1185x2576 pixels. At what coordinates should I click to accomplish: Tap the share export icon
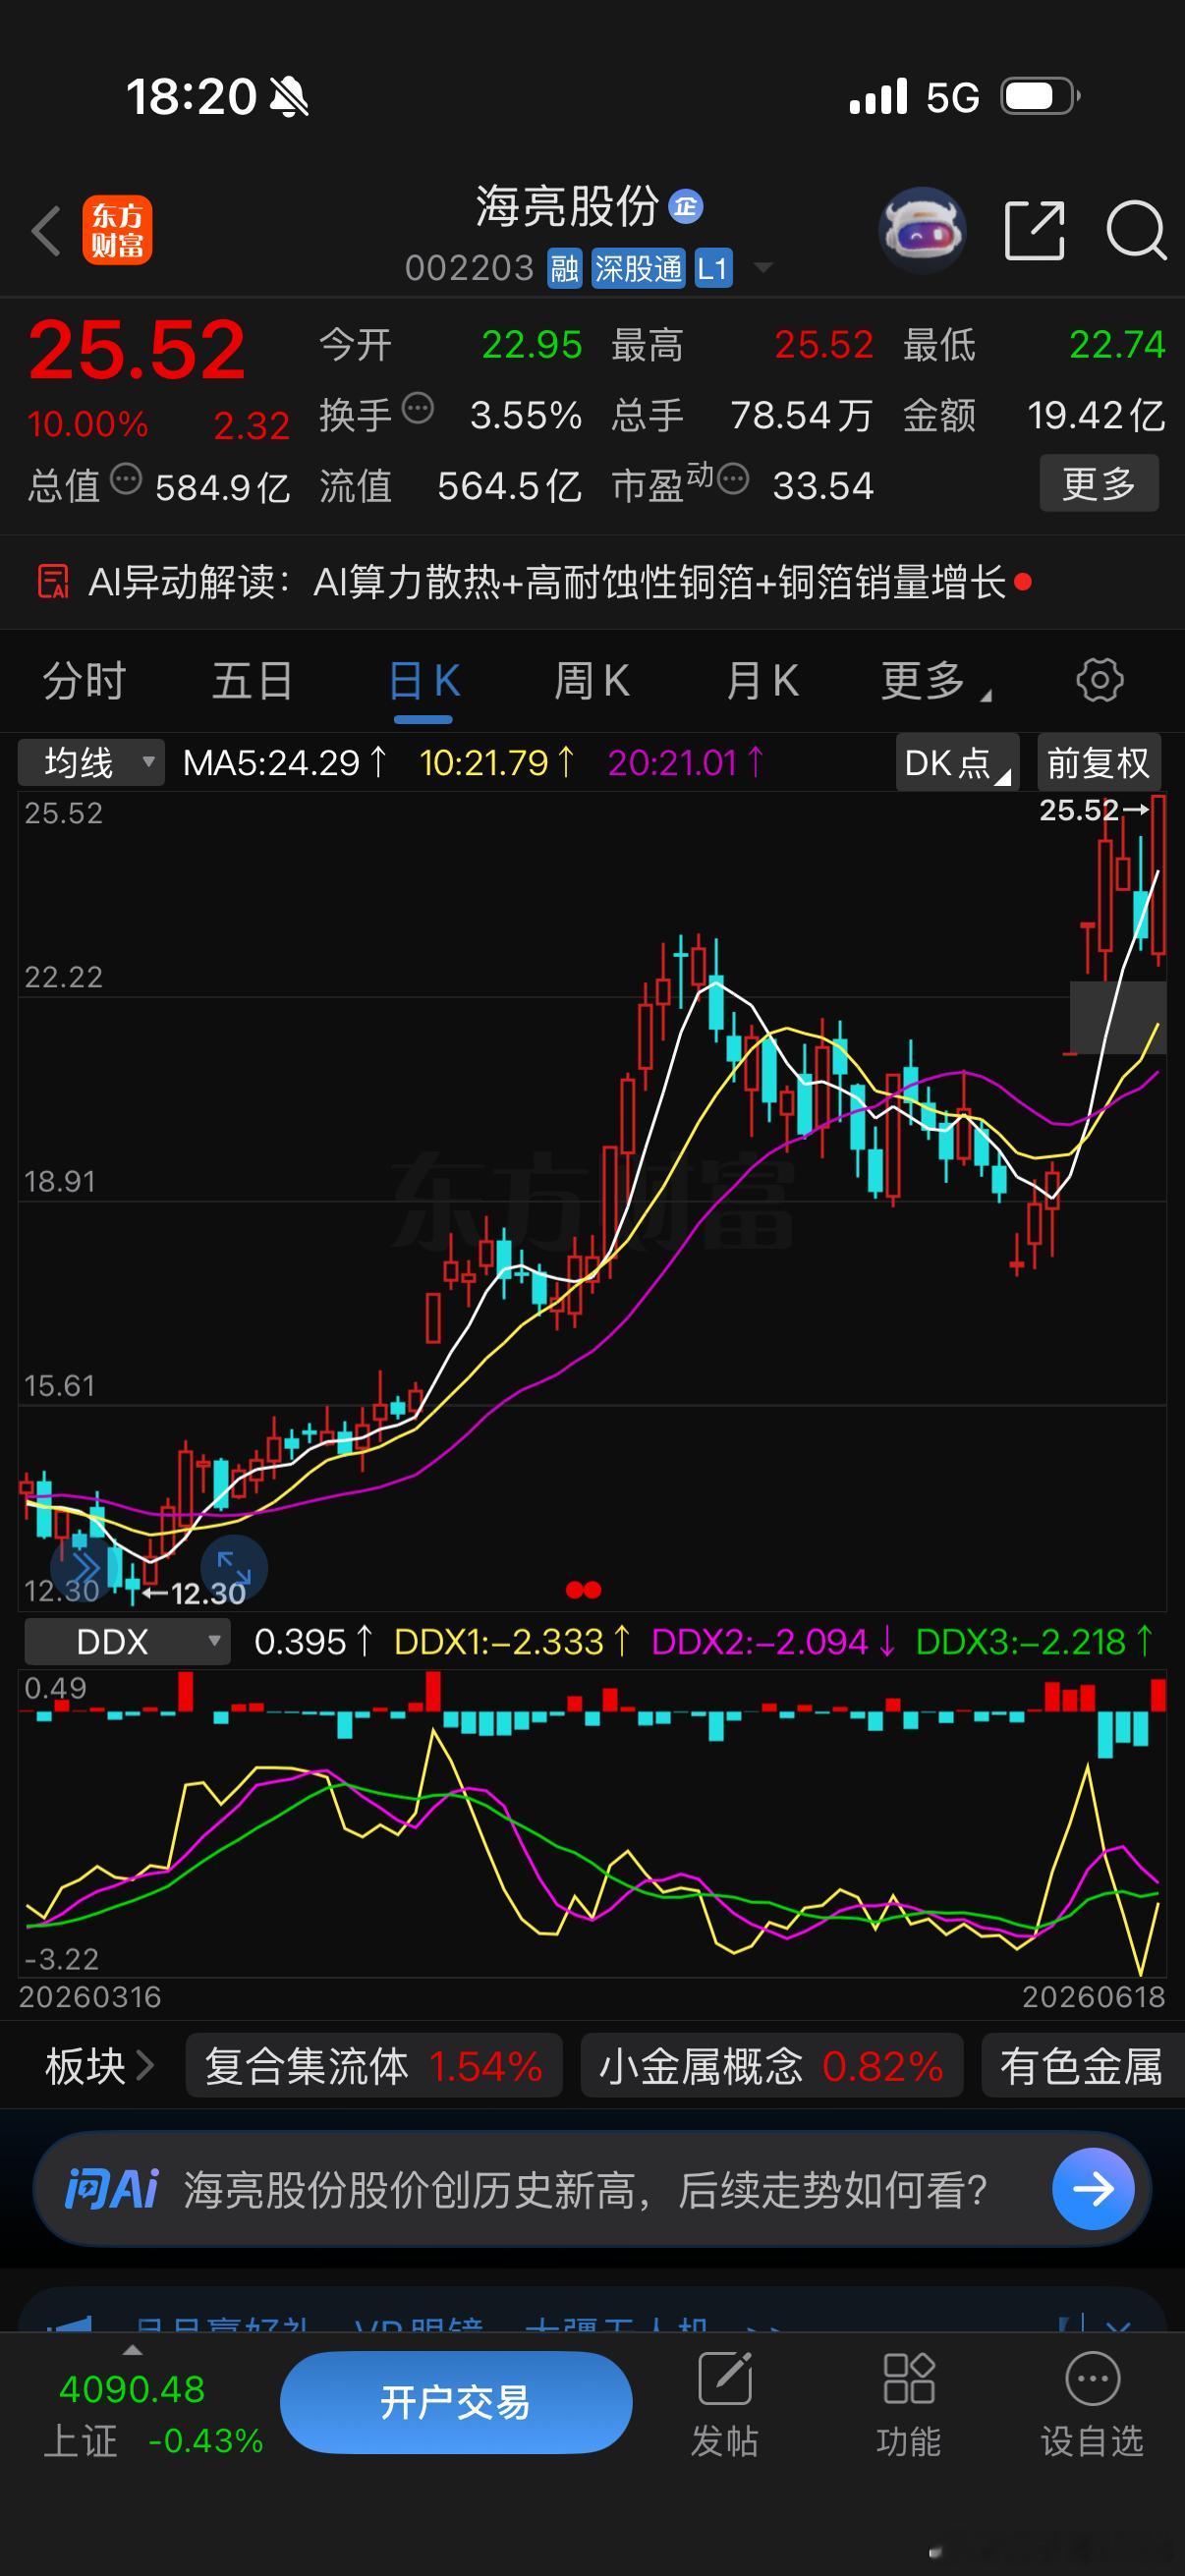click(1033, 230)
